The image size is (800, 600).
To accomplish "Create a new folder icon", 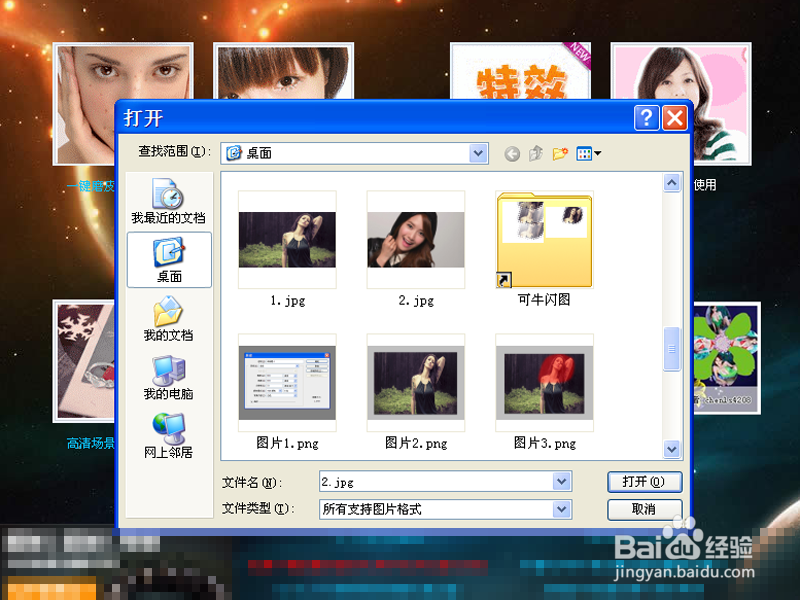I will (x=560, y=153).
